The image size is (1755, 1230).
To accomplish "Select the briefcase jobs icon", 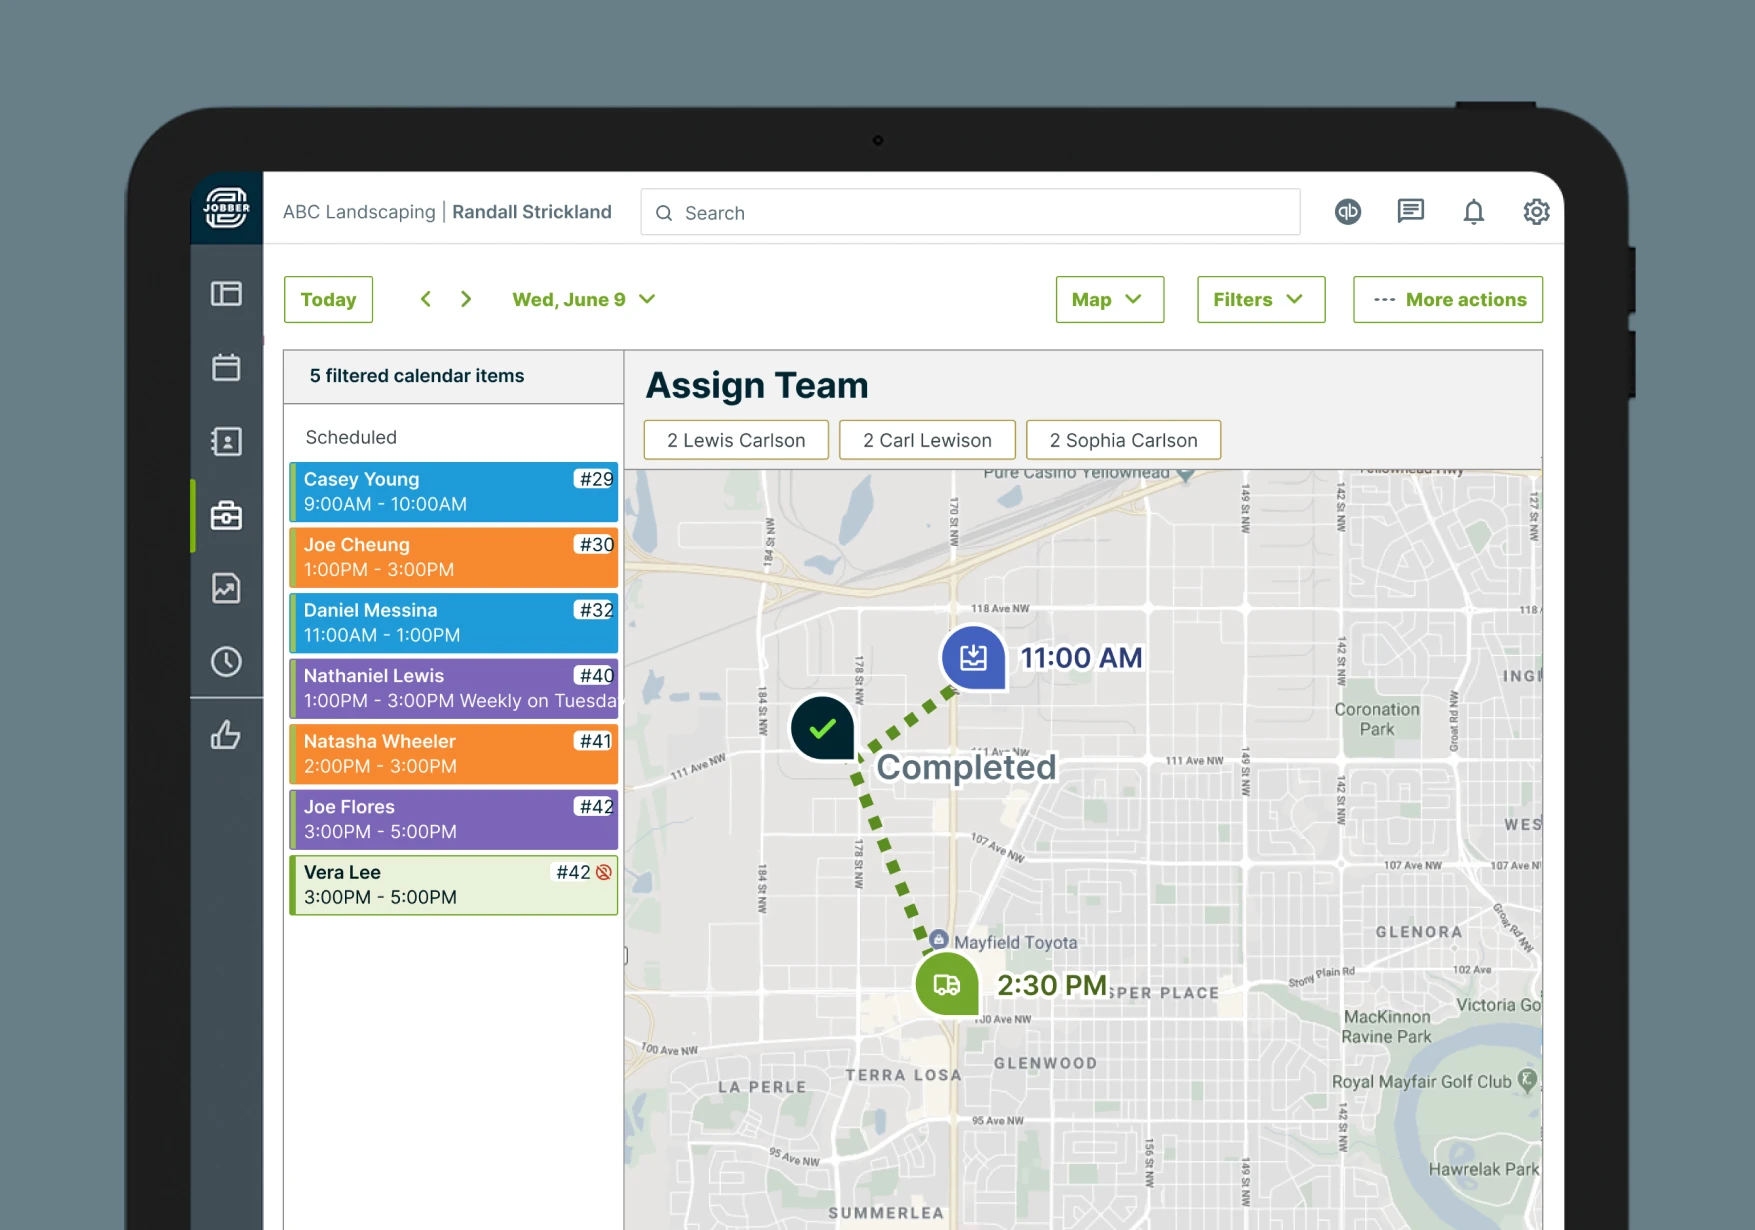I will (227, 515).
